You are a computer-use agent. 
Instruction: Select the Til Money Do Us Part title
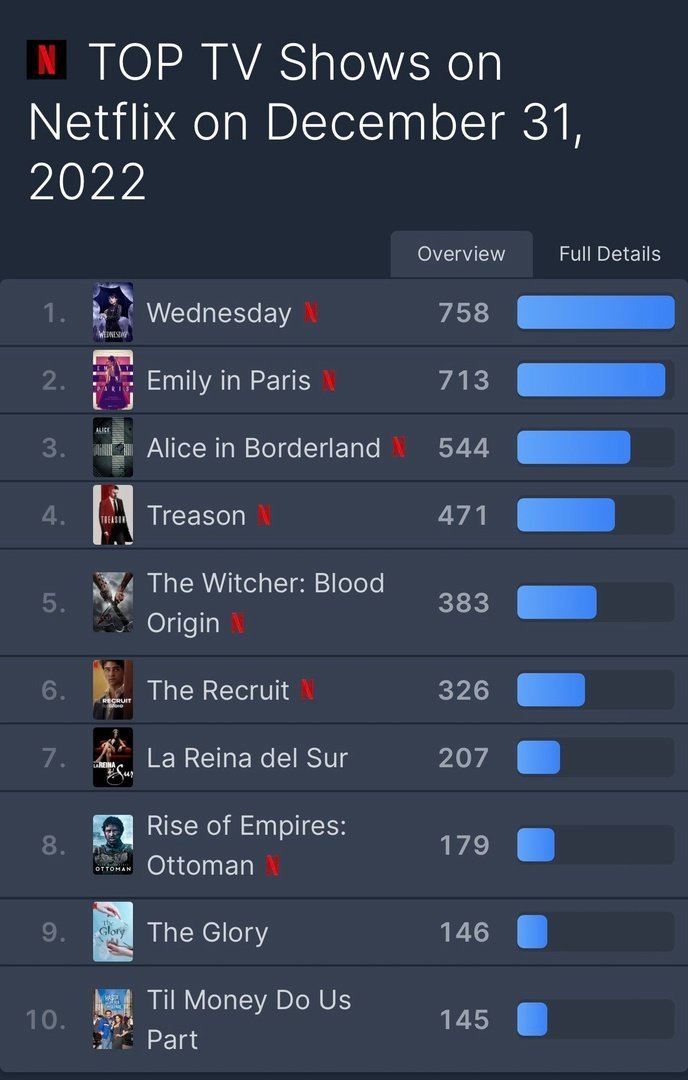click(249, 1019)
